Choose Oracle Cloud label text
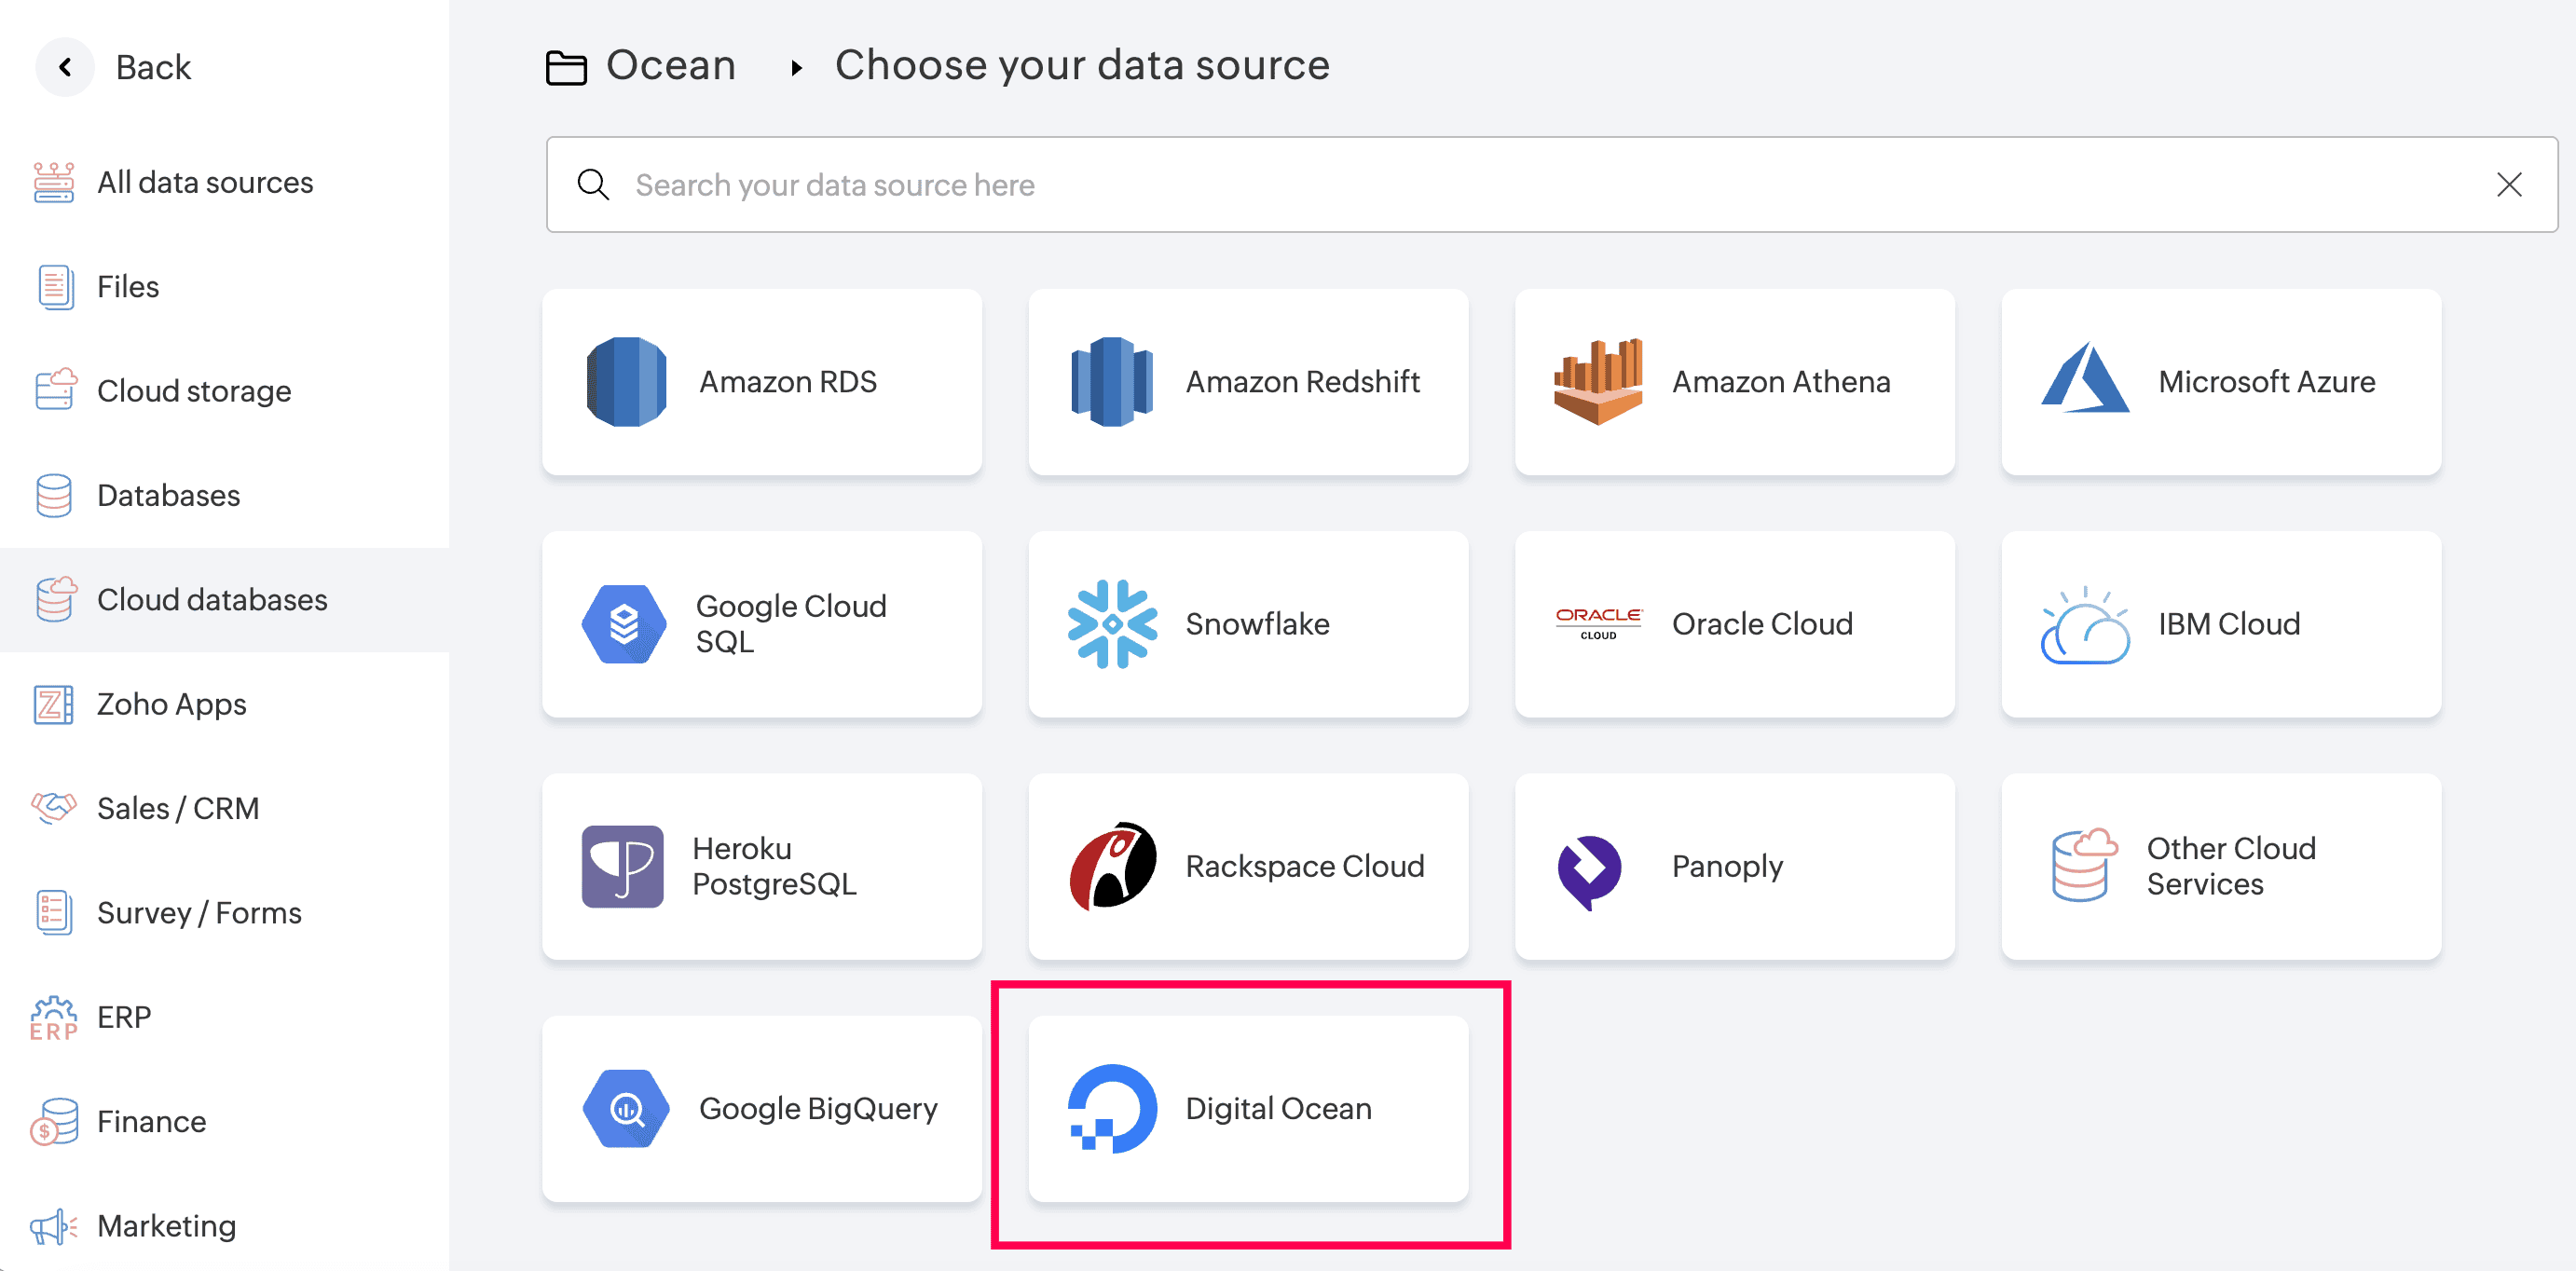Viewport: 2576px width, 1271px height. (x=1762, y=624)
